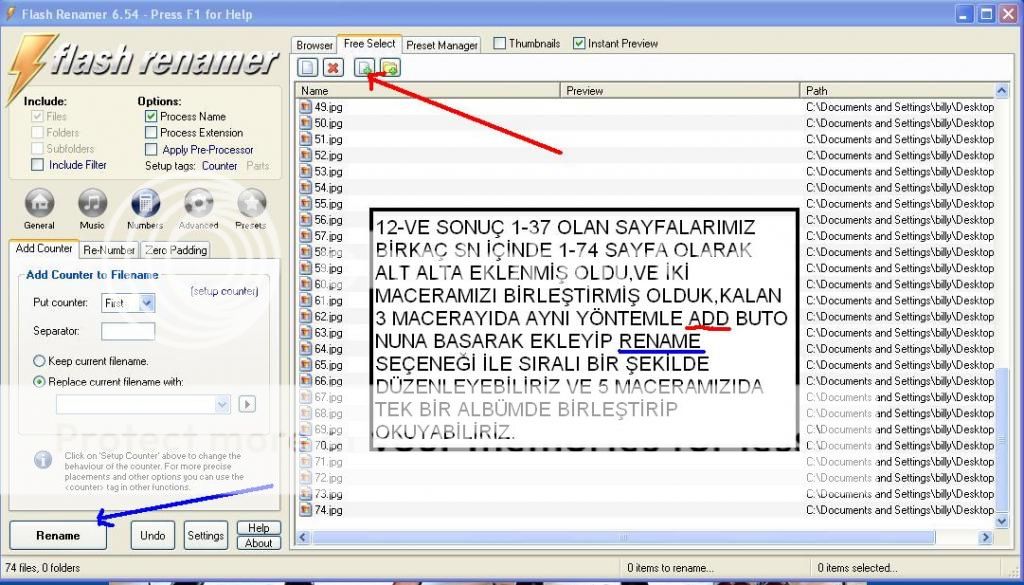Select the General category icon
Image resolution: width=1024 pixels, height=585 pixels.
tap(39, 203)
